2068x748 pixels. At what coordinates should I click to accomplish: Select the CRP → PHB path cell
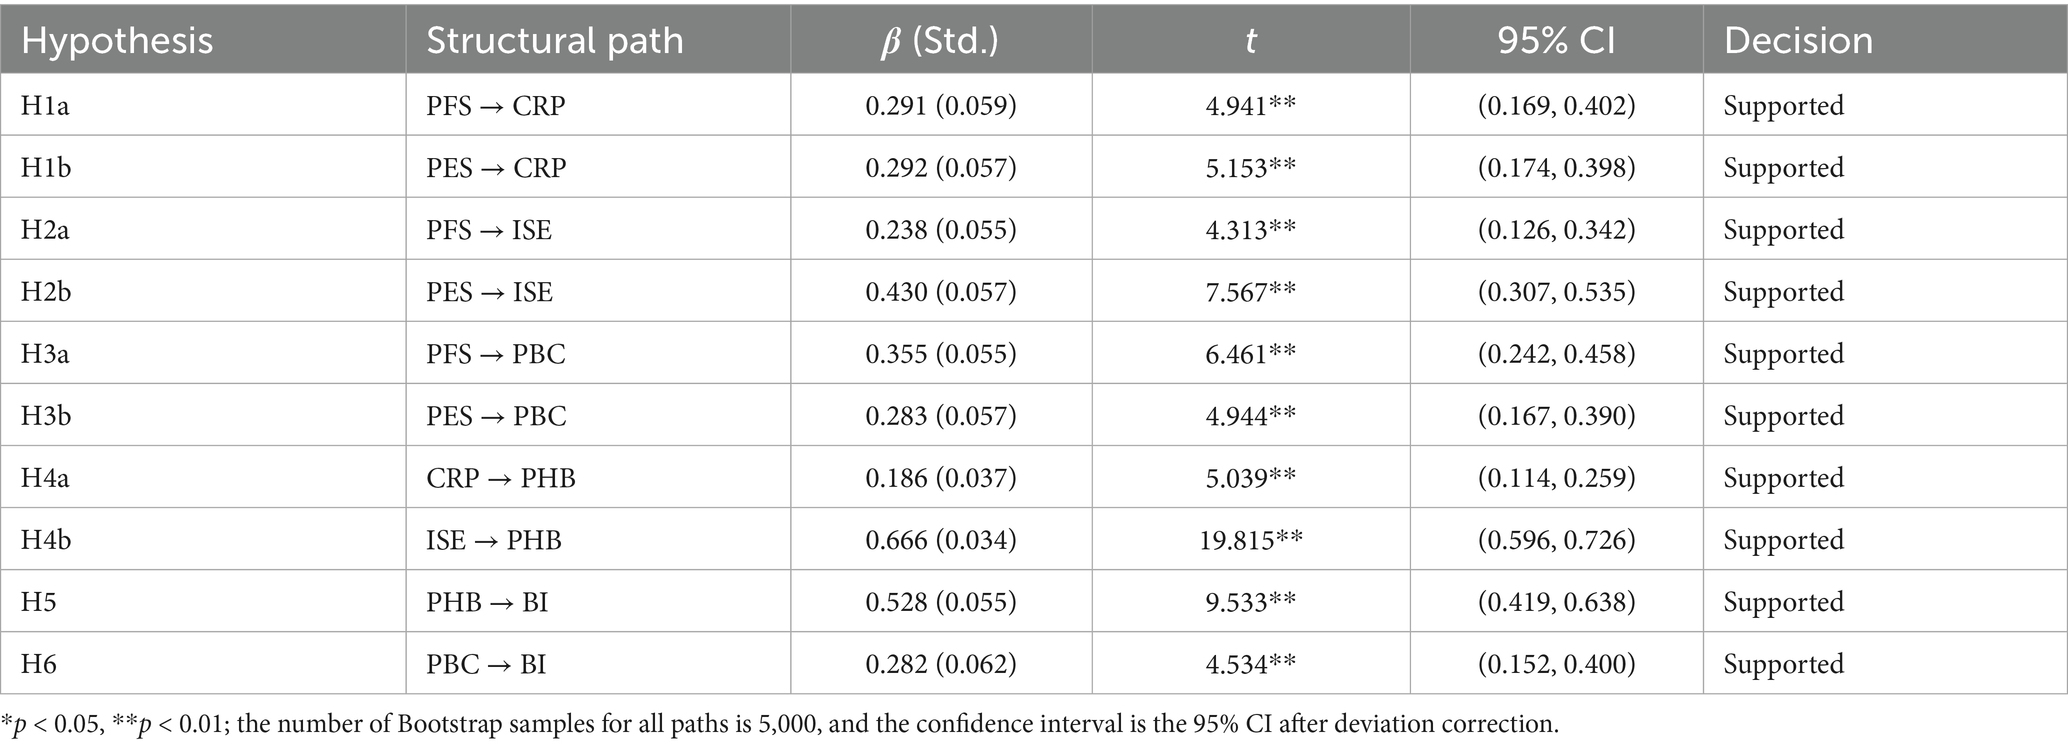pos(501,478)
